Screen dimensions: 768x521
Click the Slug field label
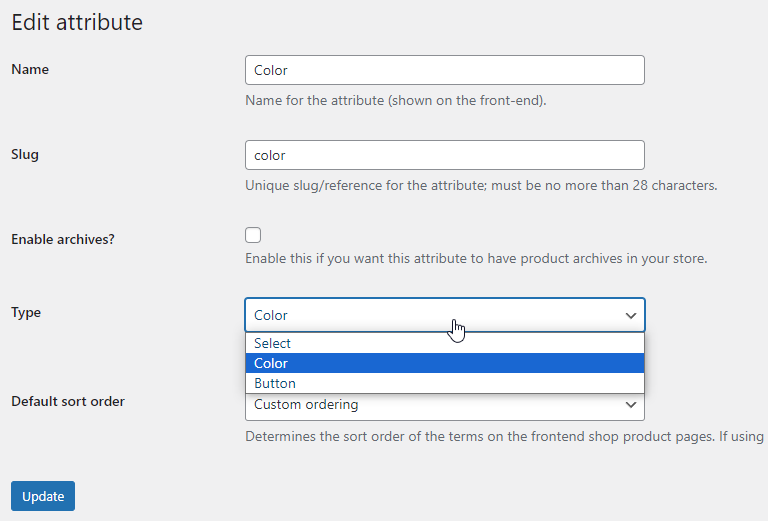tap(24, 154)
